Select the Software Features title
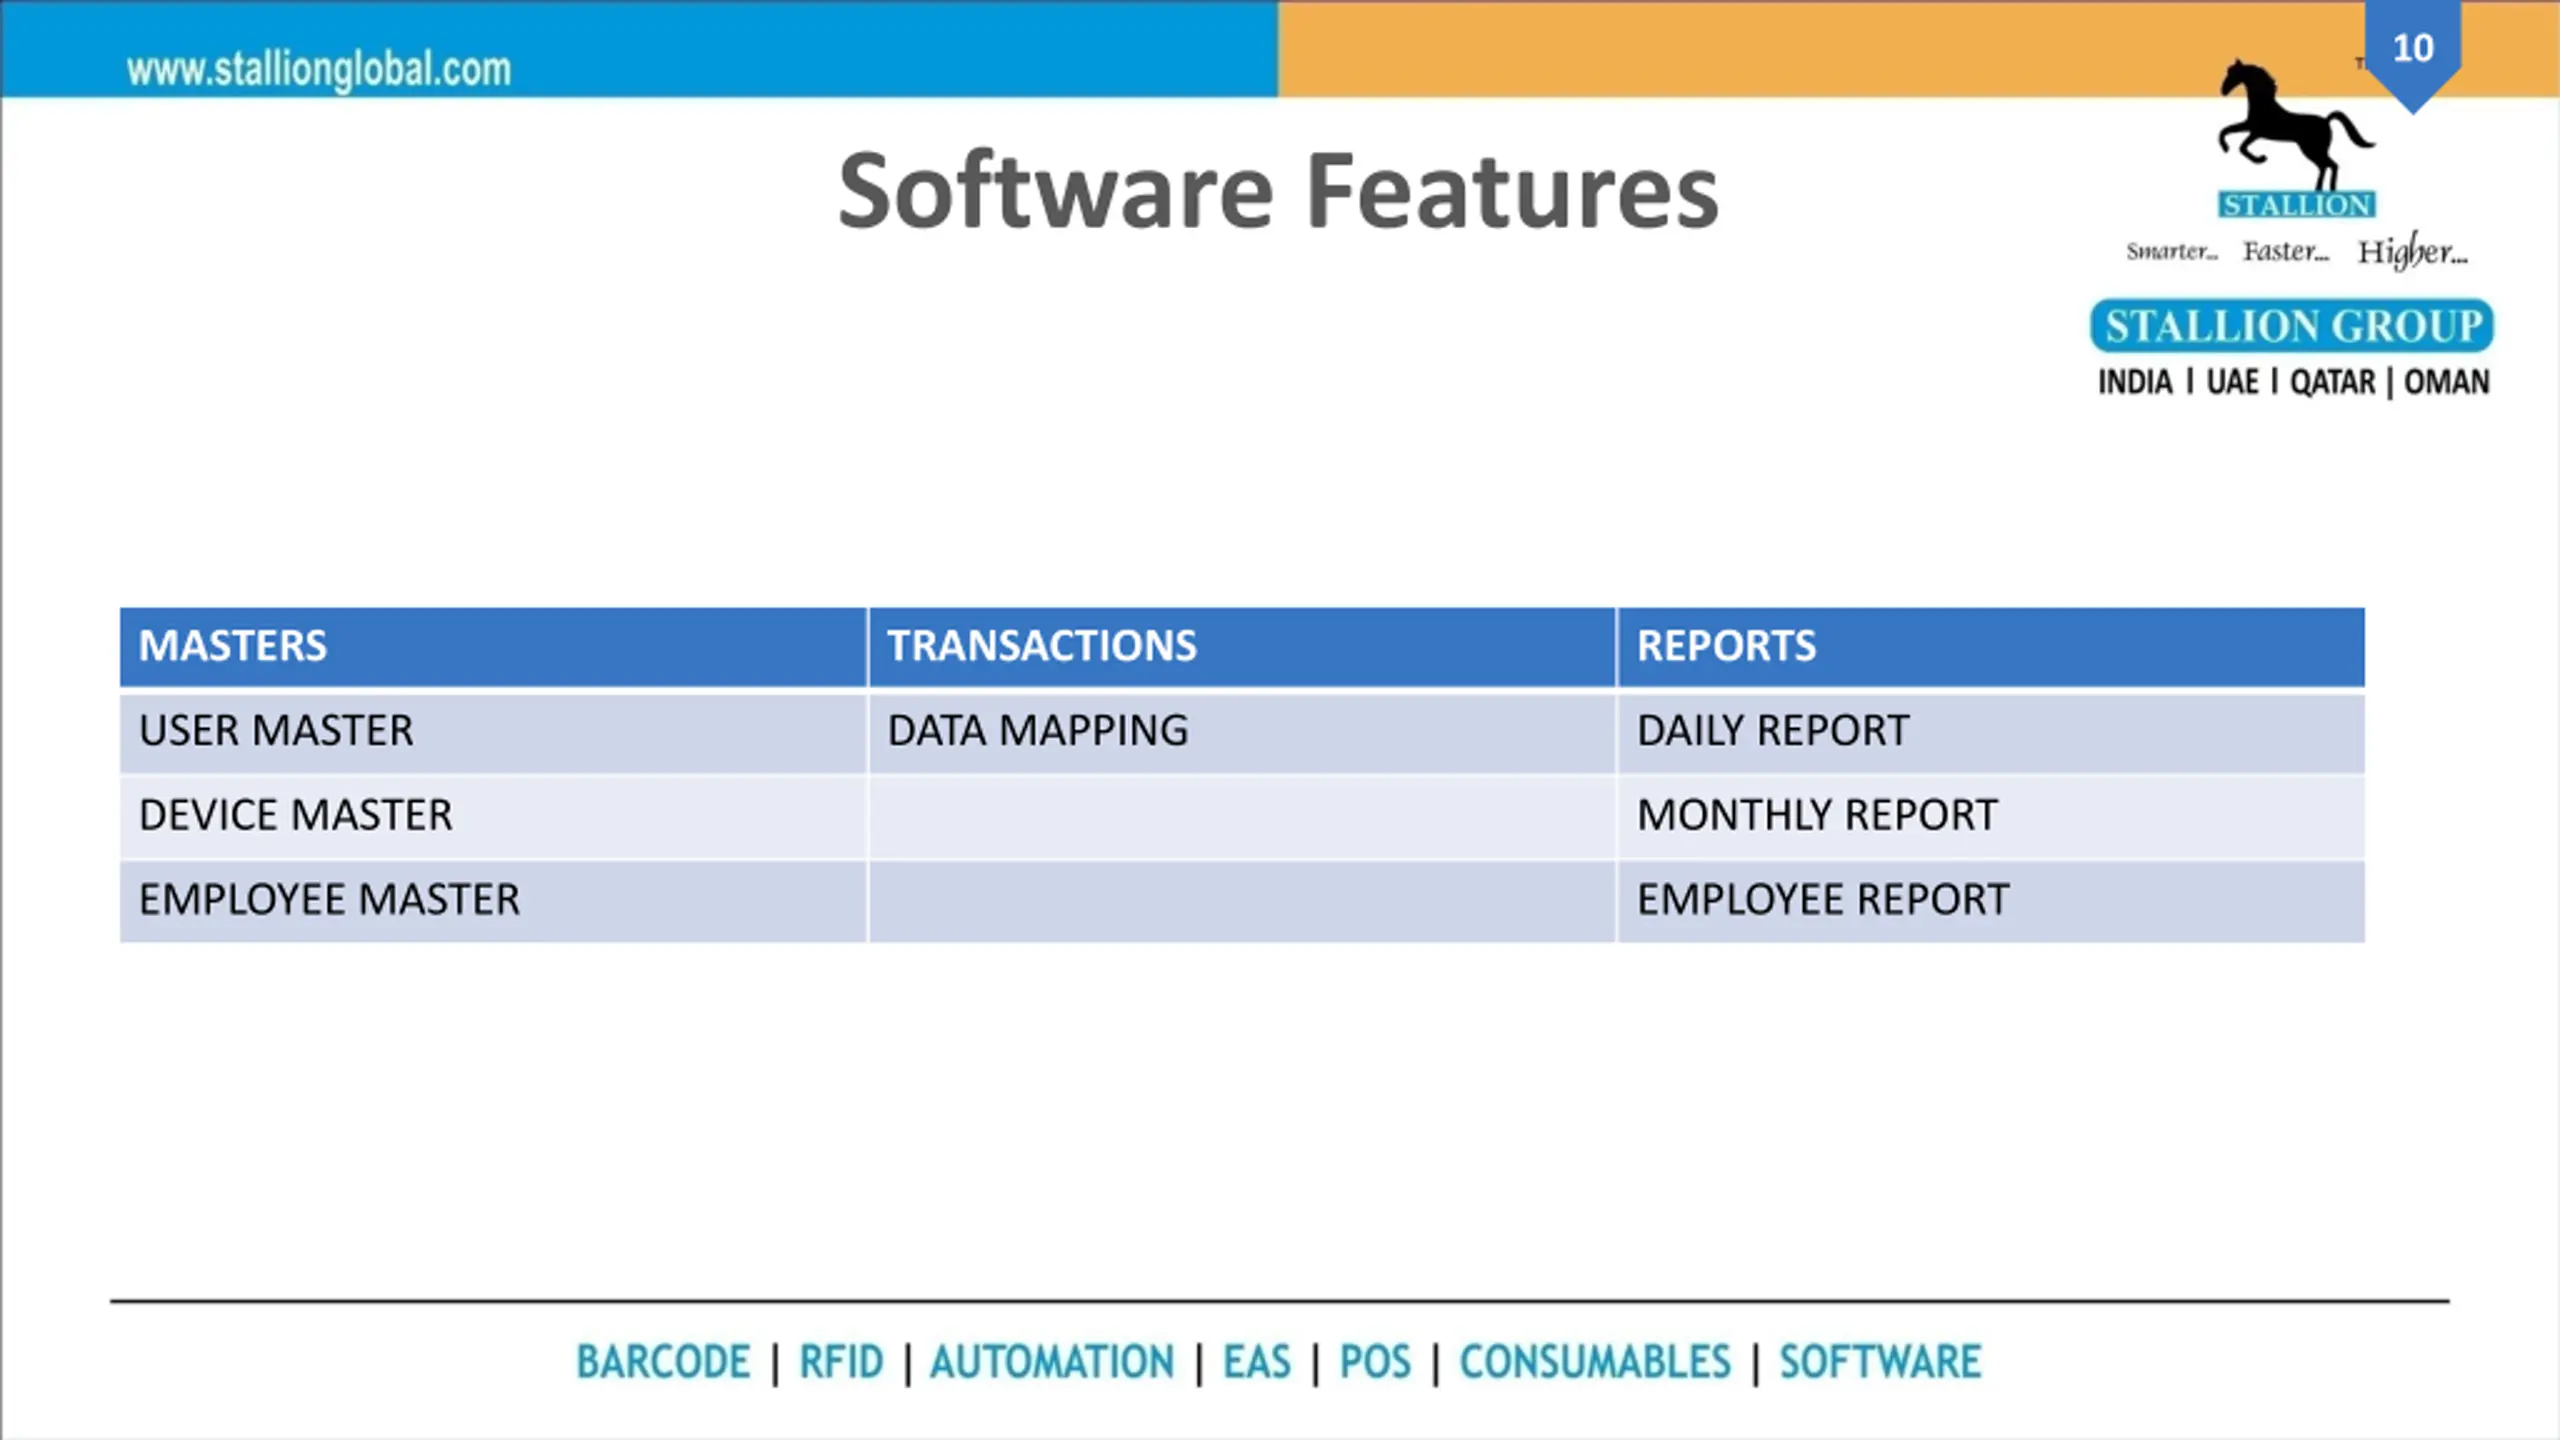The height and width of the screenshot is (1440, 2560). click(x=1278, y=191)
